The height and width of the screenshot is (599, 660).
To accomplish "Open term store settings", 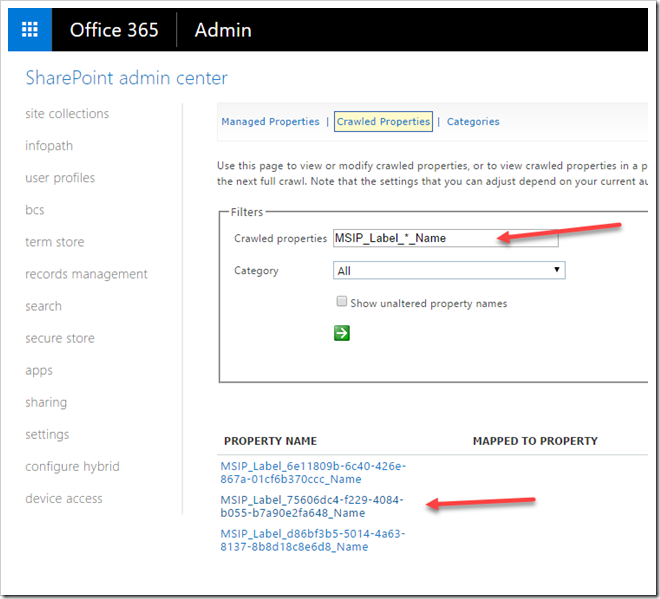I will click(55, 242).
